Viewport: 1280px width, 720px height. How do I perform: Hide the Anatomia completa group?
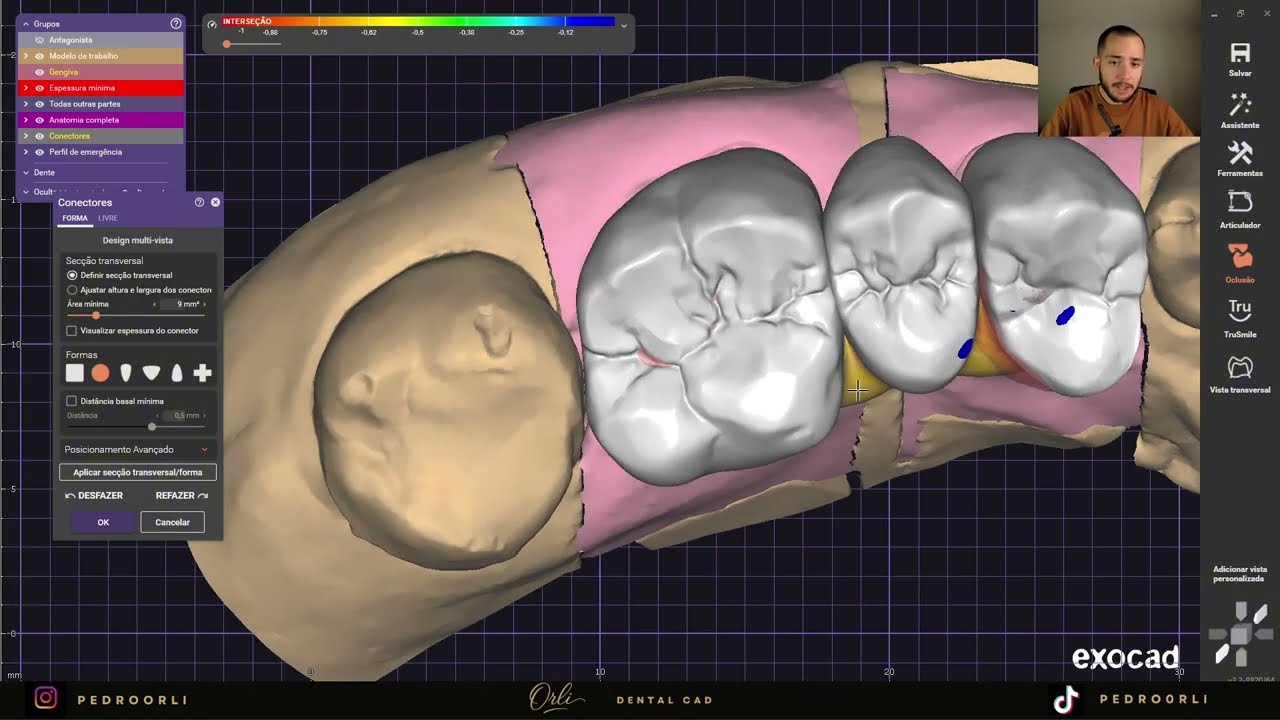click(x=39, y=120)
